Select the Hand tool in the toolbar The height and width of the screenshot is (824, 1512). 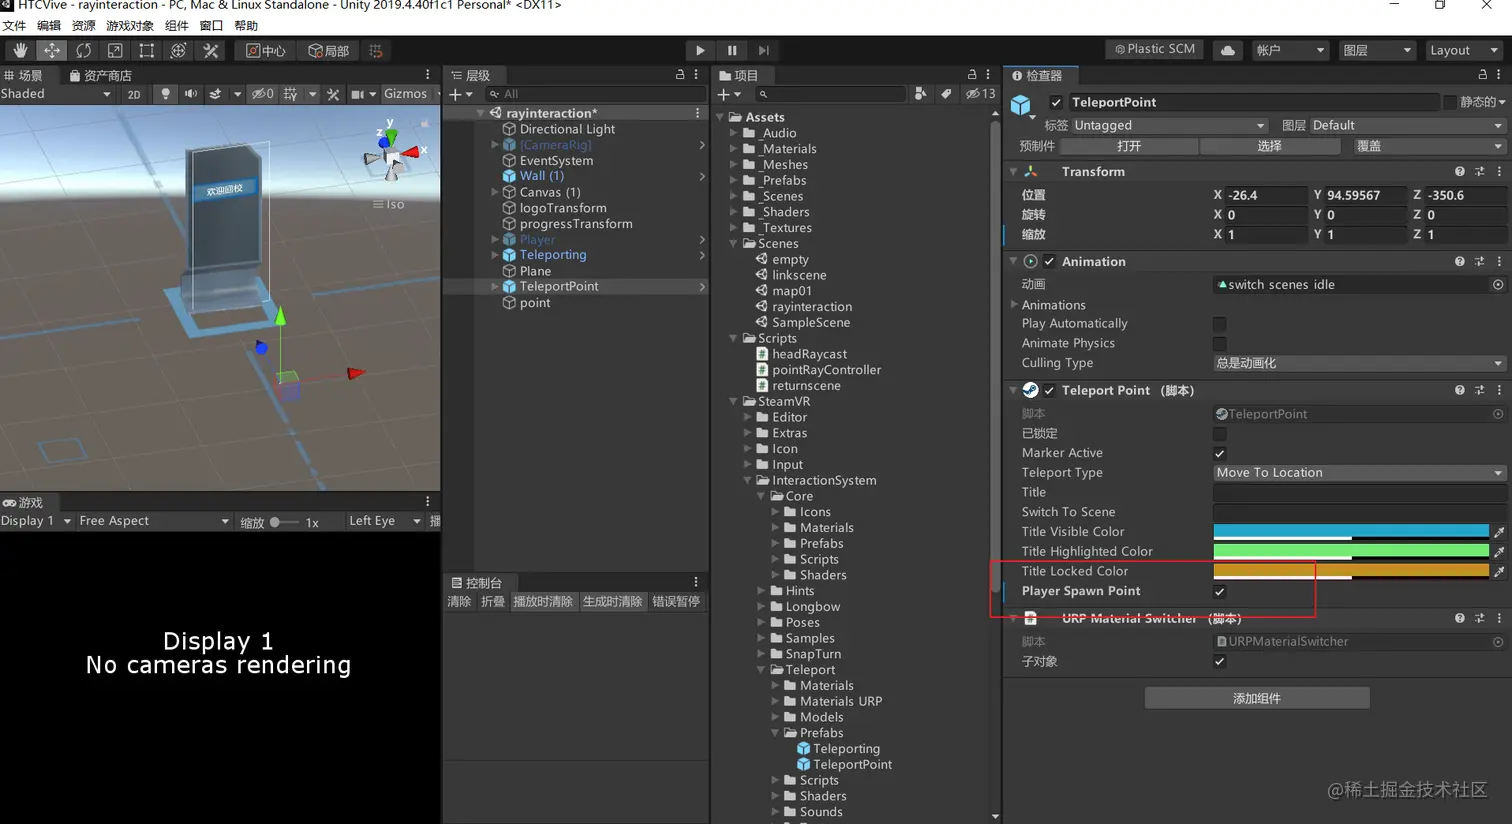point(20,50)
